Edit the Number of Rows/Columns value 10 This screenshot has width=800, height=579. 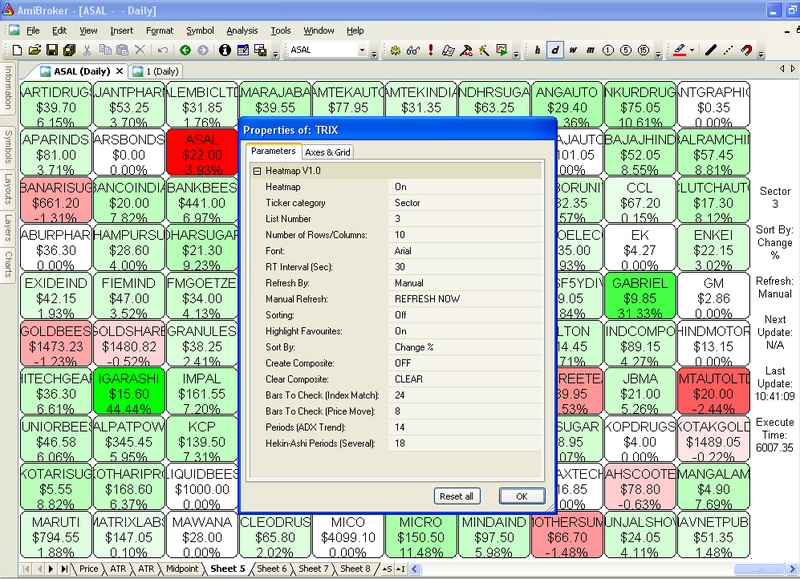464,235
